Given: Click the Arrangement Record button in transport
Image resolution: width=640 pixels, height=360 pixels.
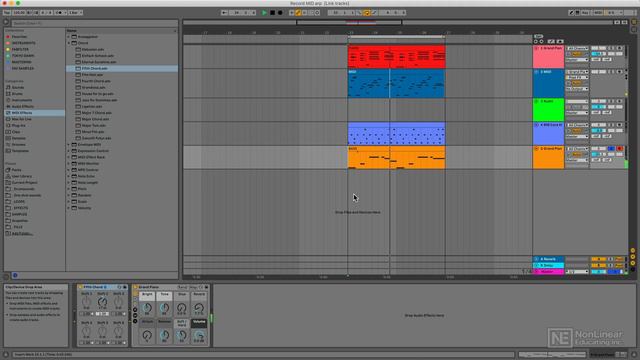Looking at the screenshot, I should [280, 13].
